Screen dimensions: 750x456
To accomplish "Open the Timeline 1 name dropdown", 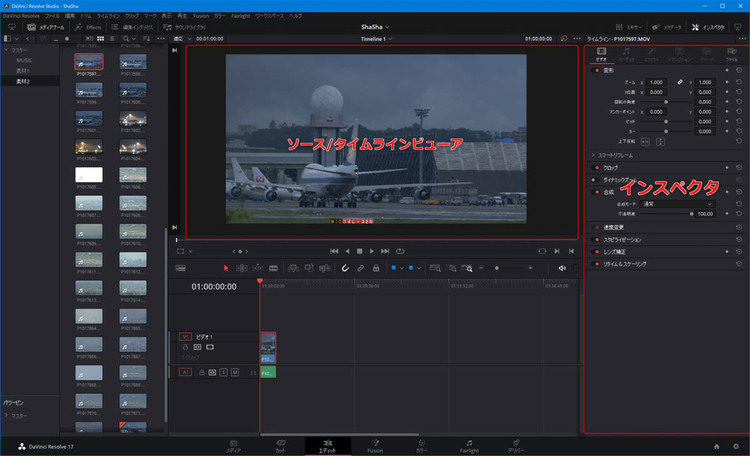I will tap(382, 39).
